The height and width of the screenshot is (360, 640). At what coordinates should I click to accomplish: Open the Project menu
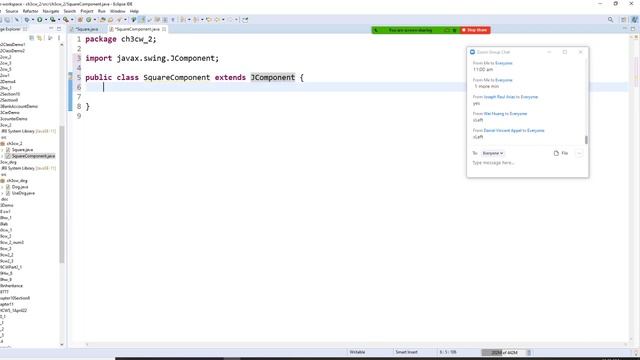(87, 11)
